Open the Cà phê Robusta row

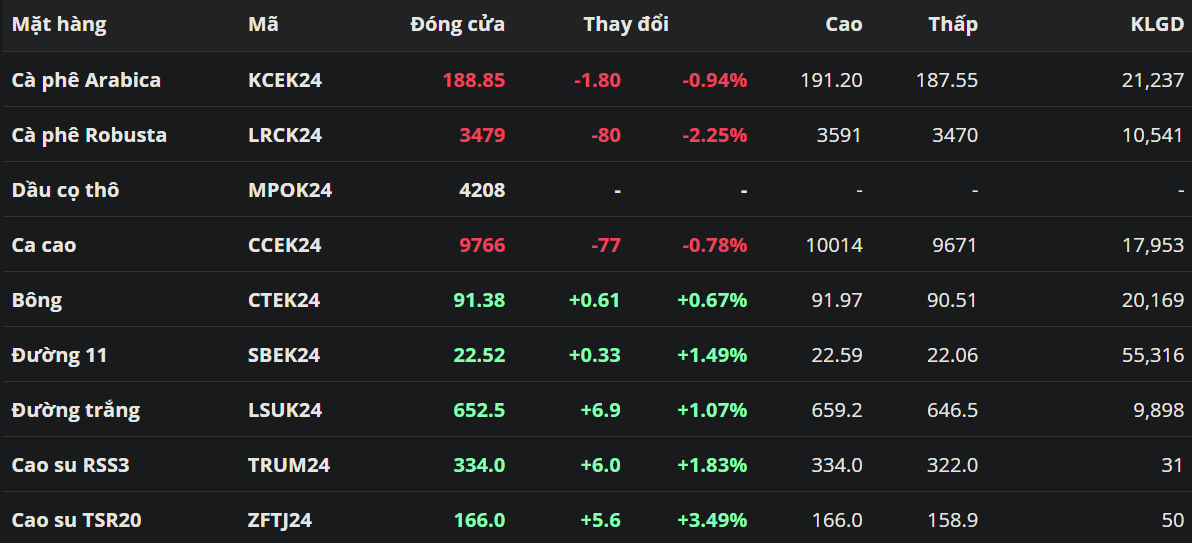(x=89, y=135)
